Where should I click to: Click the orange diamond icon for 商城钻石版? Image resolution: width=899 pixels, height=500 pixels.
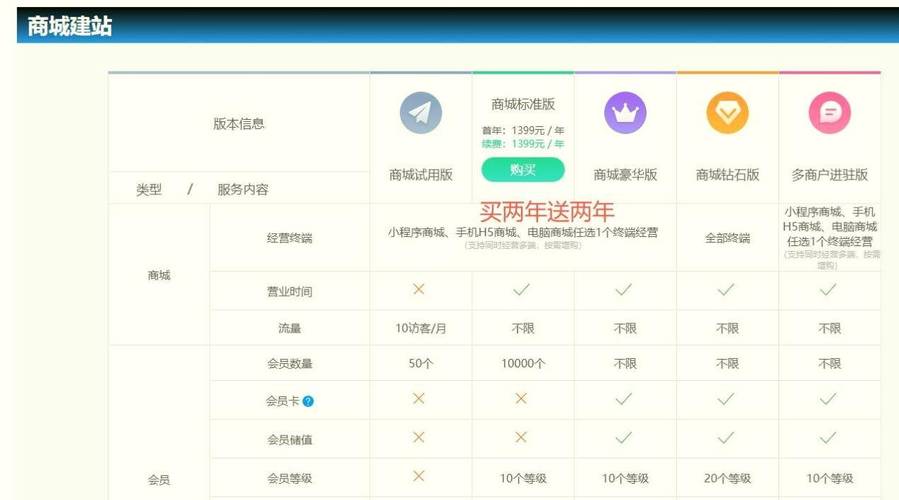click(727, 113)
